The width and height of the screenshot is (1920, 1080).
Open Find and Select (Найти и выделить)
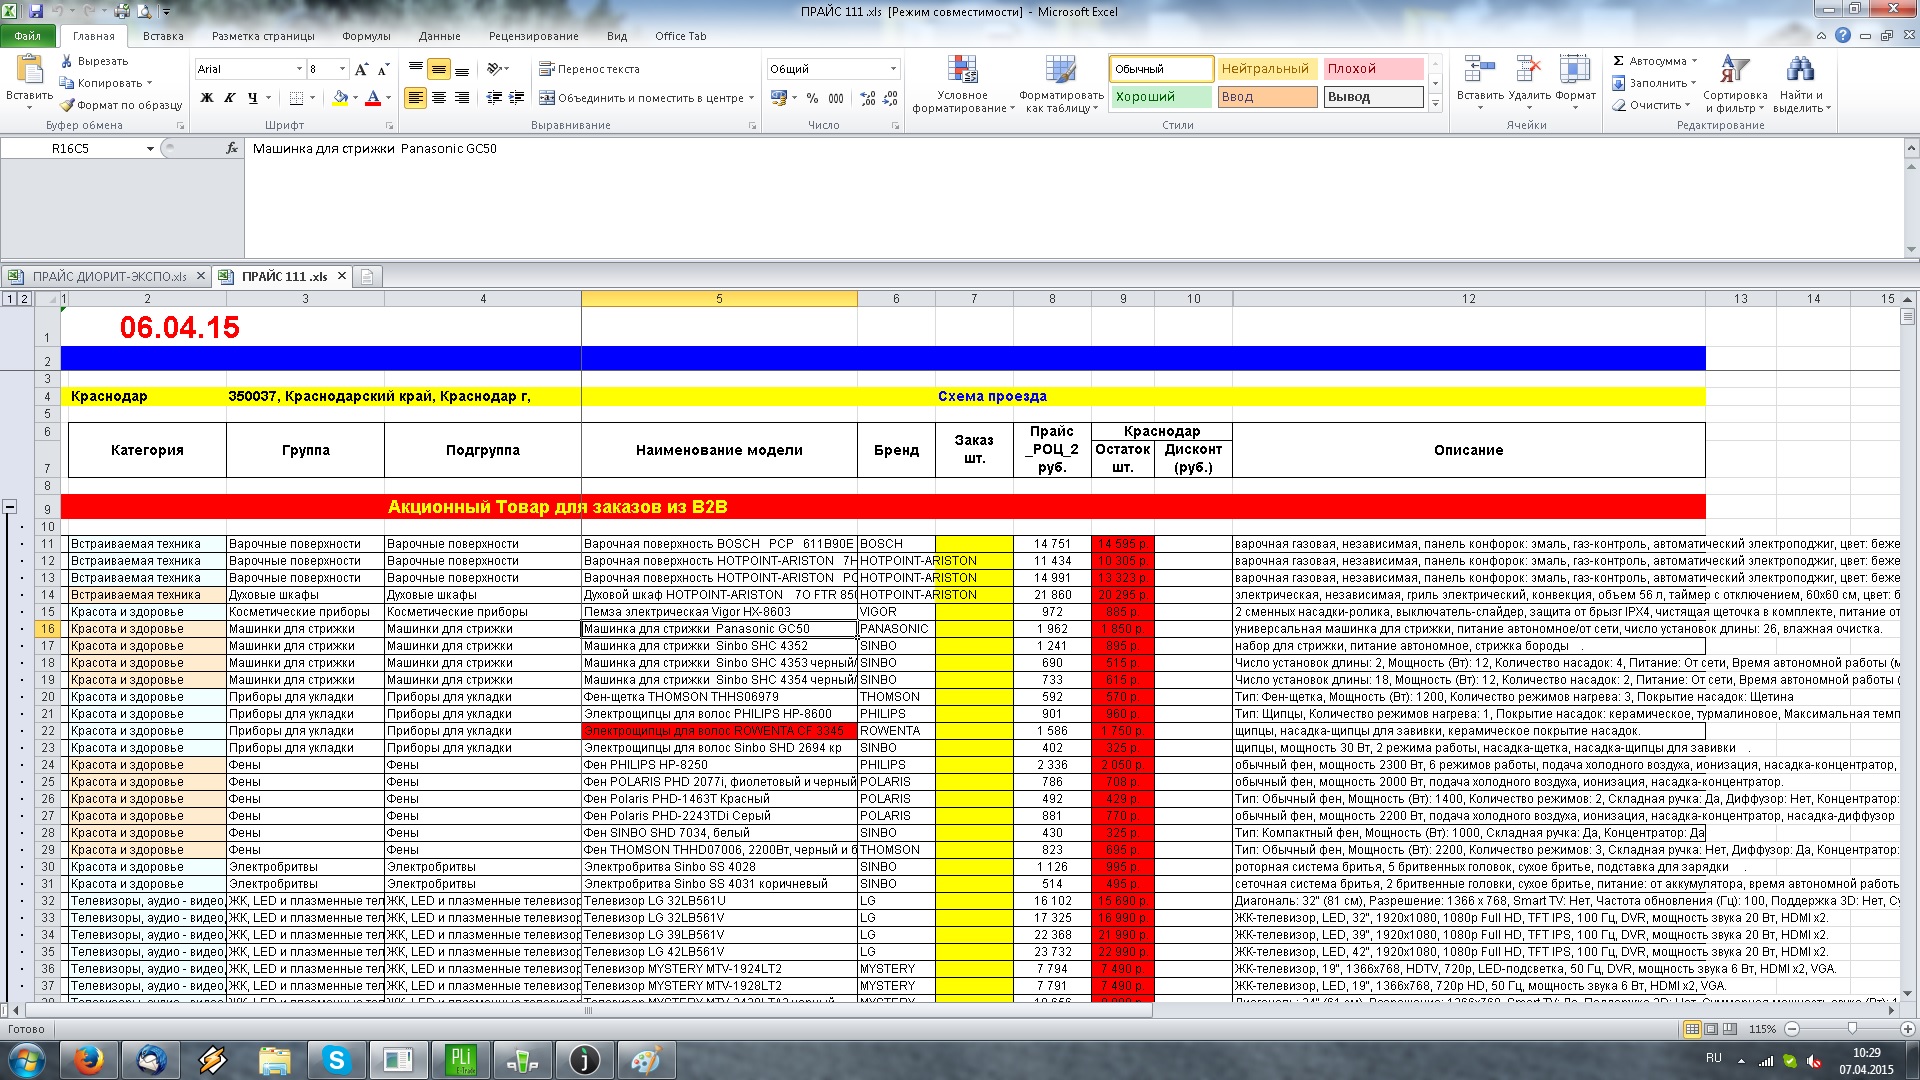click(1801, 83)
